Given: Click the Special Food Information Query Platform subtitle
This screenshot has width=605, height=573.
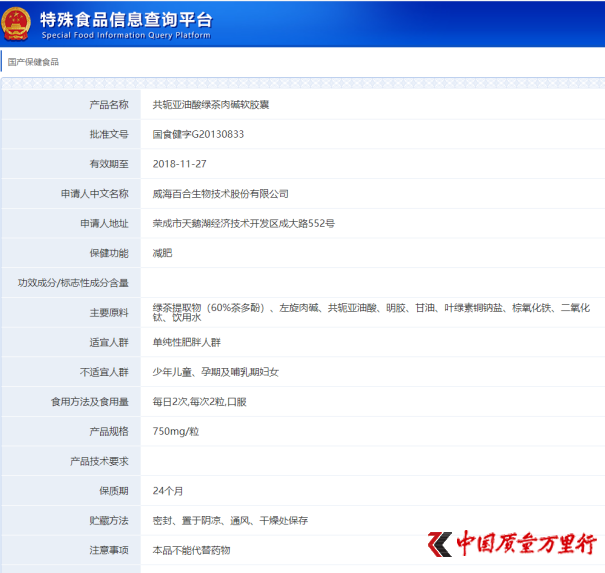Looking at the screenshot, I should click(126, 35).
